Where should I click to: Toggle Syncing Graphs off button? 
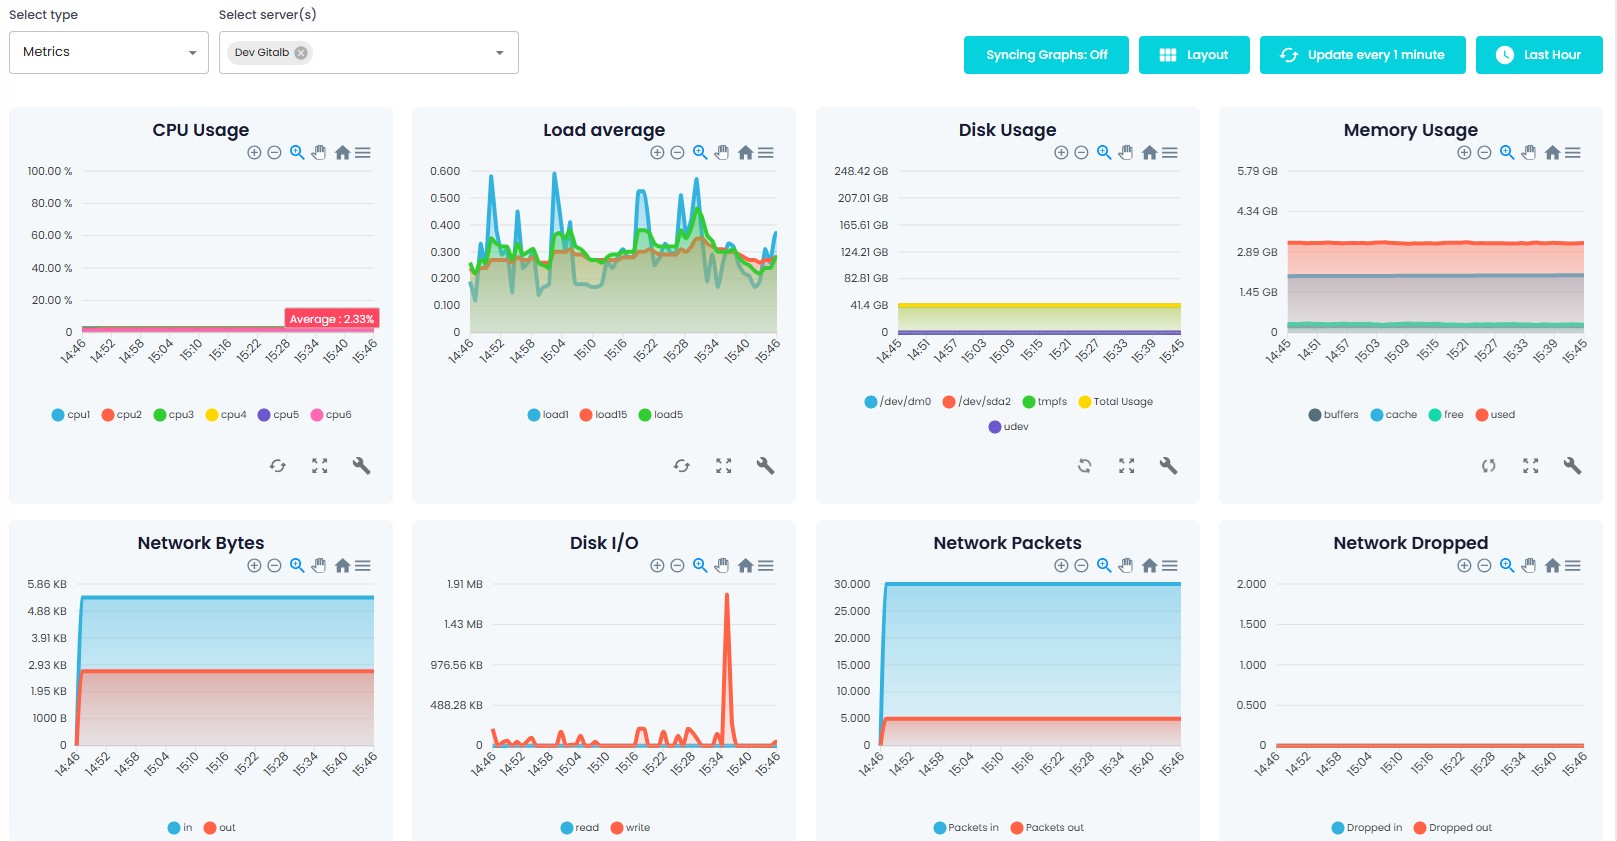tap(1046, 55)
